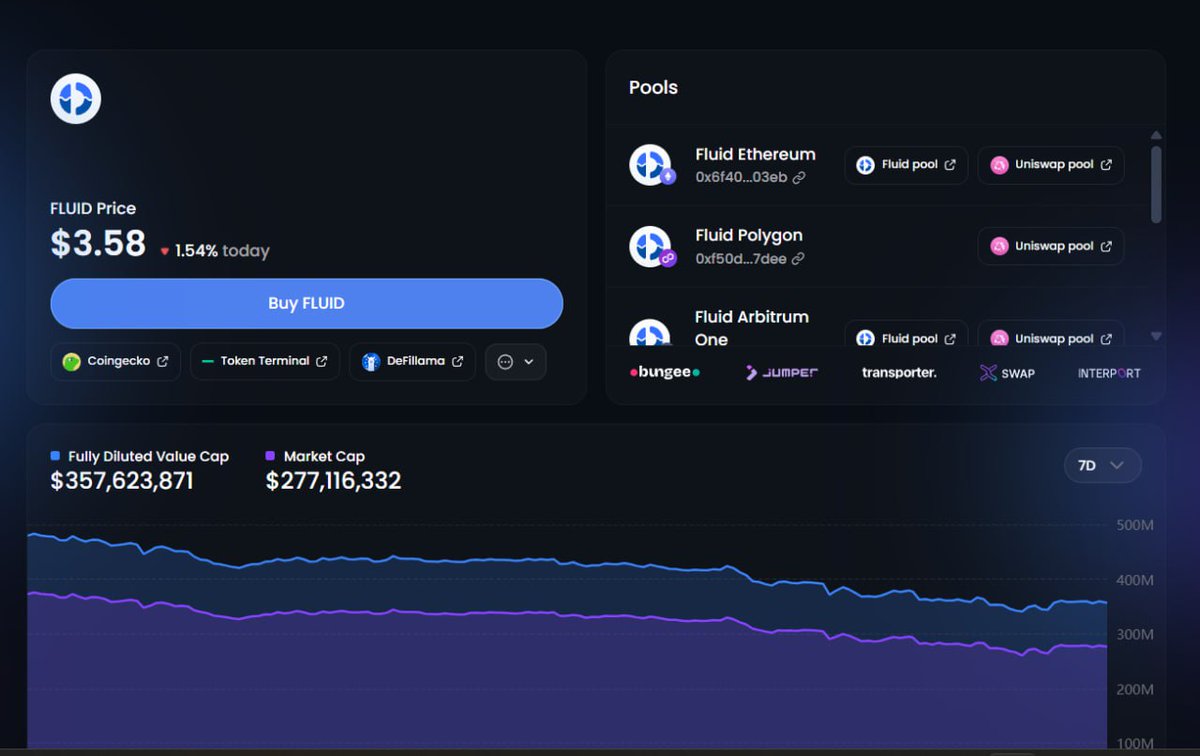Click the Jumper bridge logo
This screenshot has height=756, width=1200.
(x=782, y=373)
